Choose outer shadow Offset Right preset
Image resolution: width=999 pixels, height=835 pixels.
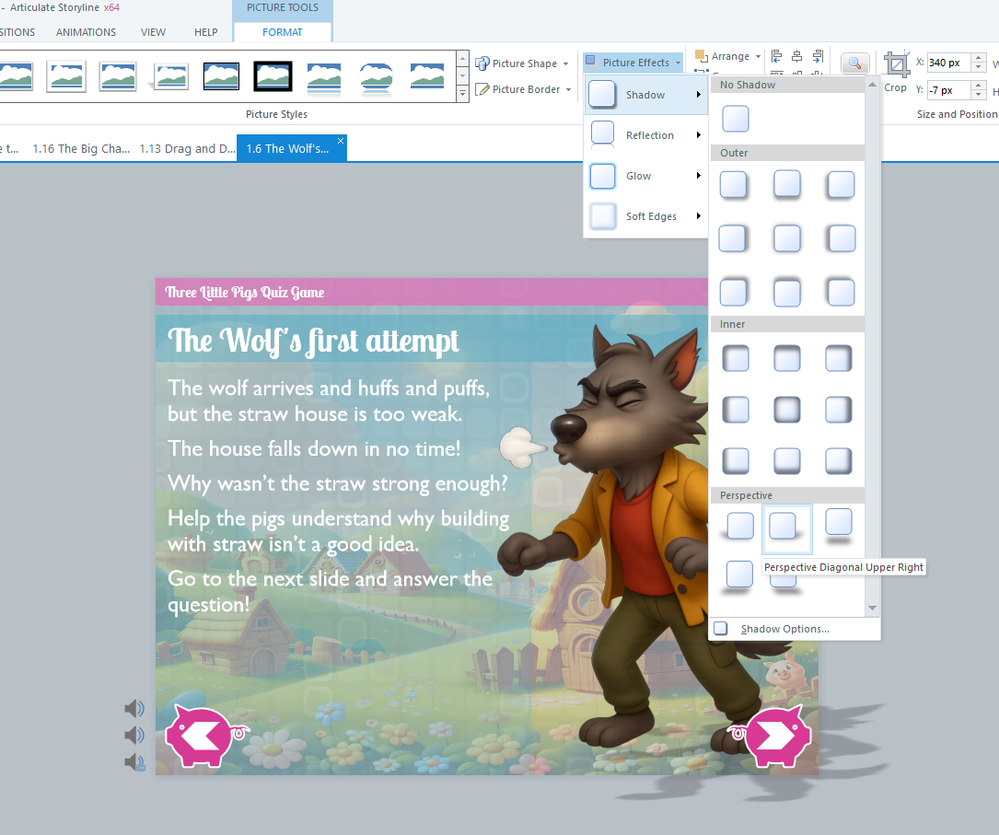point(733,239)
